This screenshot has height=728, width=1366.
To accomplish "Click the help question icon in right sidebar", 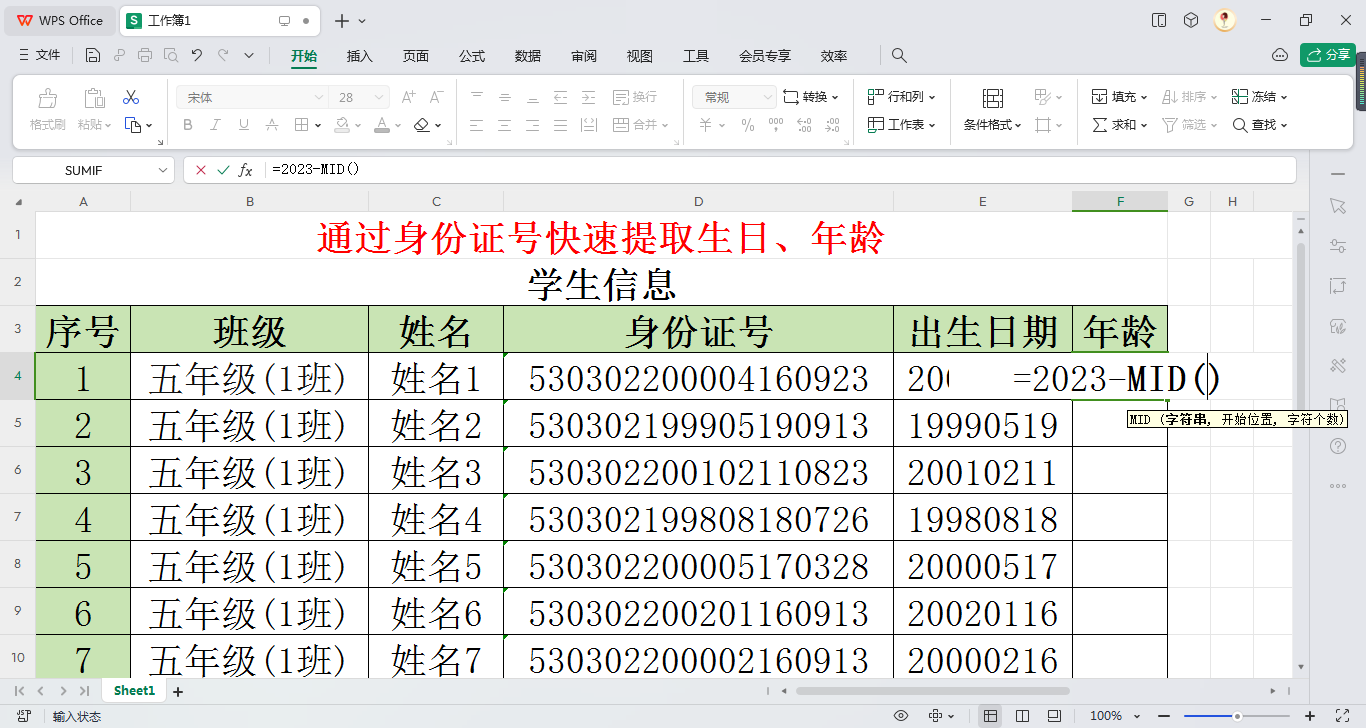I will pos(1338,445).
